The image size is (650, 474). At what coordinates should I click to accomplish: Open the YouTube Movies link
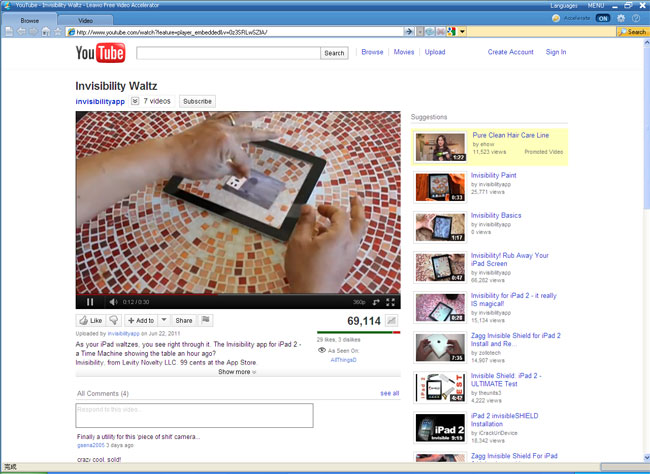click(404, 52)
